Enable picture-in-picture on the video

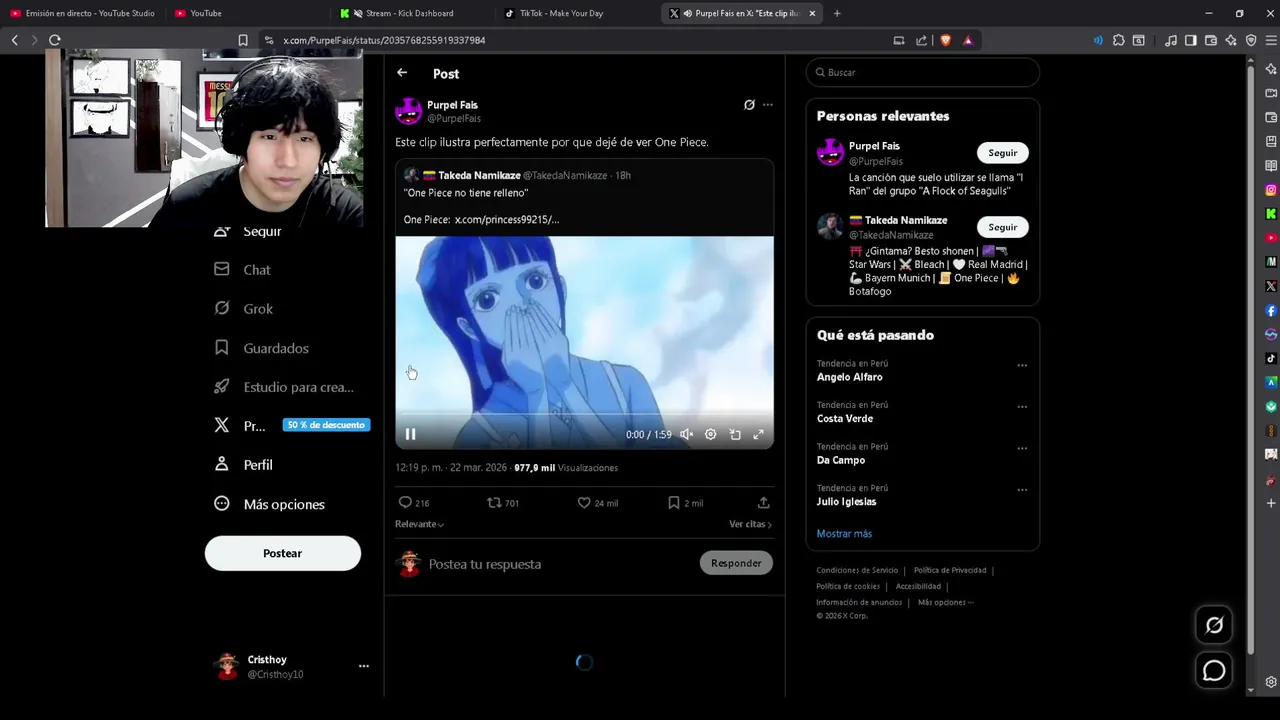(x=735, y=434)
